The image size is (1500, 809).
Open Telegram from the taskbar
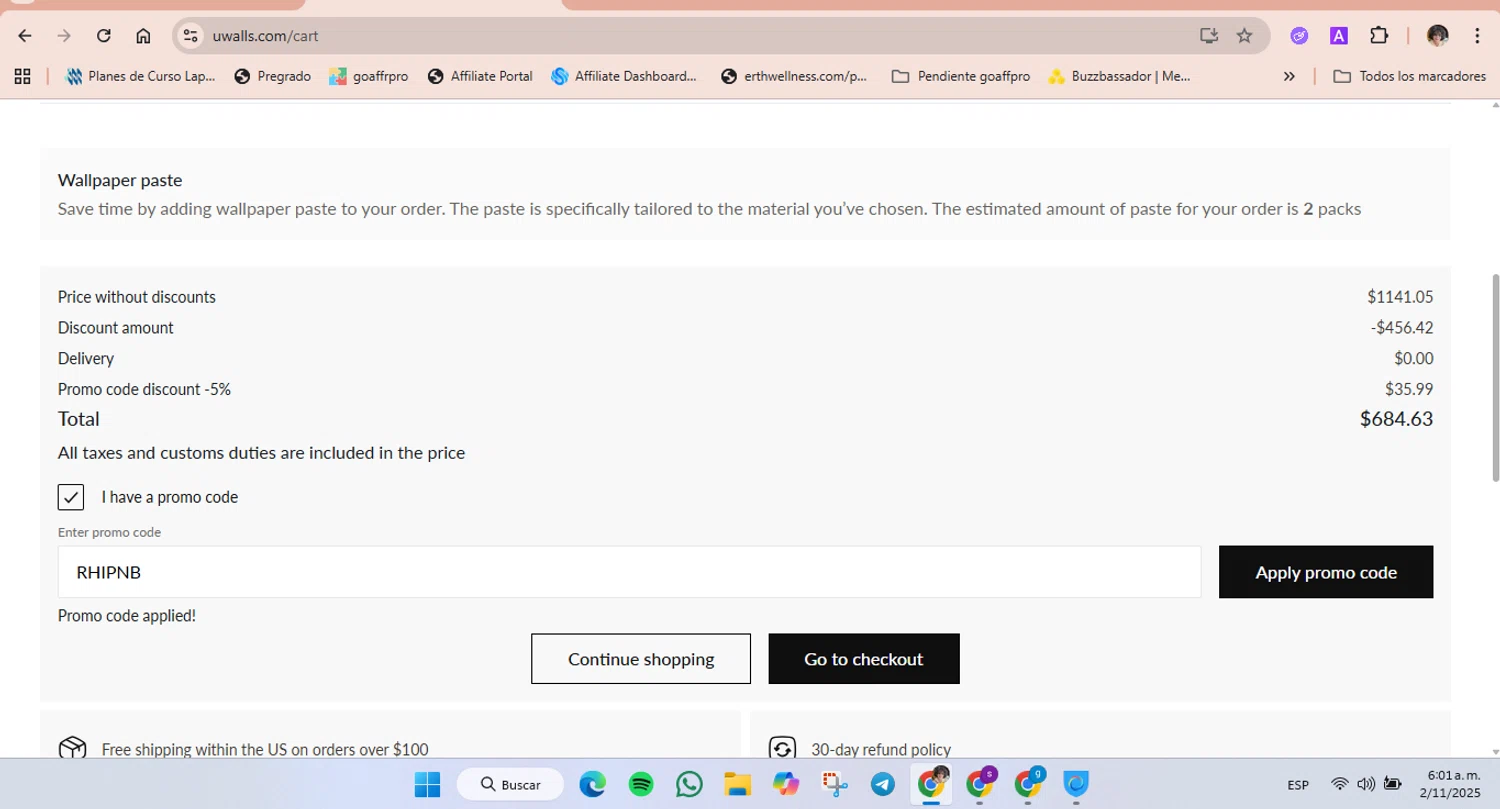[x=882, y=785]
